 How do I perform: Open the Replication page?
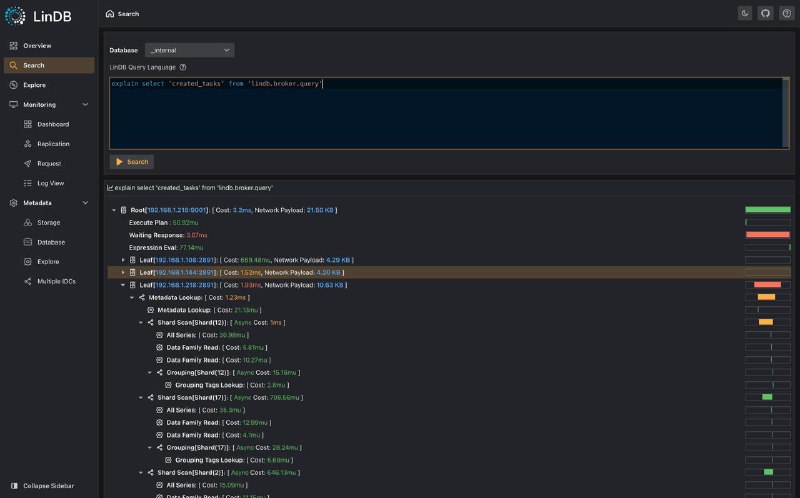coord(53,144)
